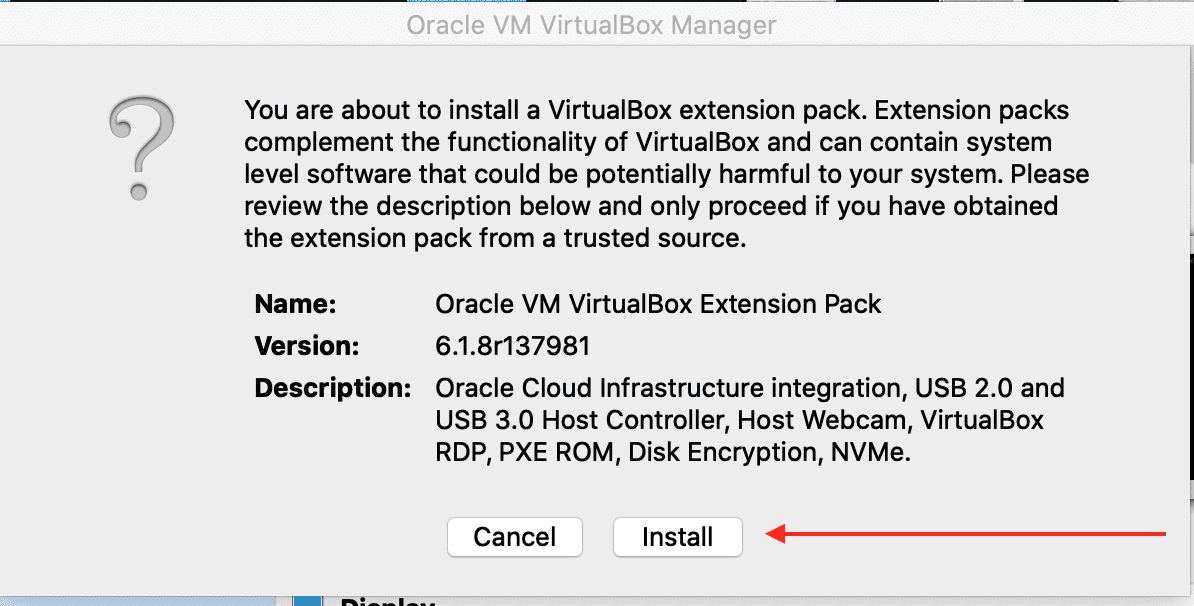Click the bold Name label
Viewport: 1194px width, 606px height.
pos(296,304)
